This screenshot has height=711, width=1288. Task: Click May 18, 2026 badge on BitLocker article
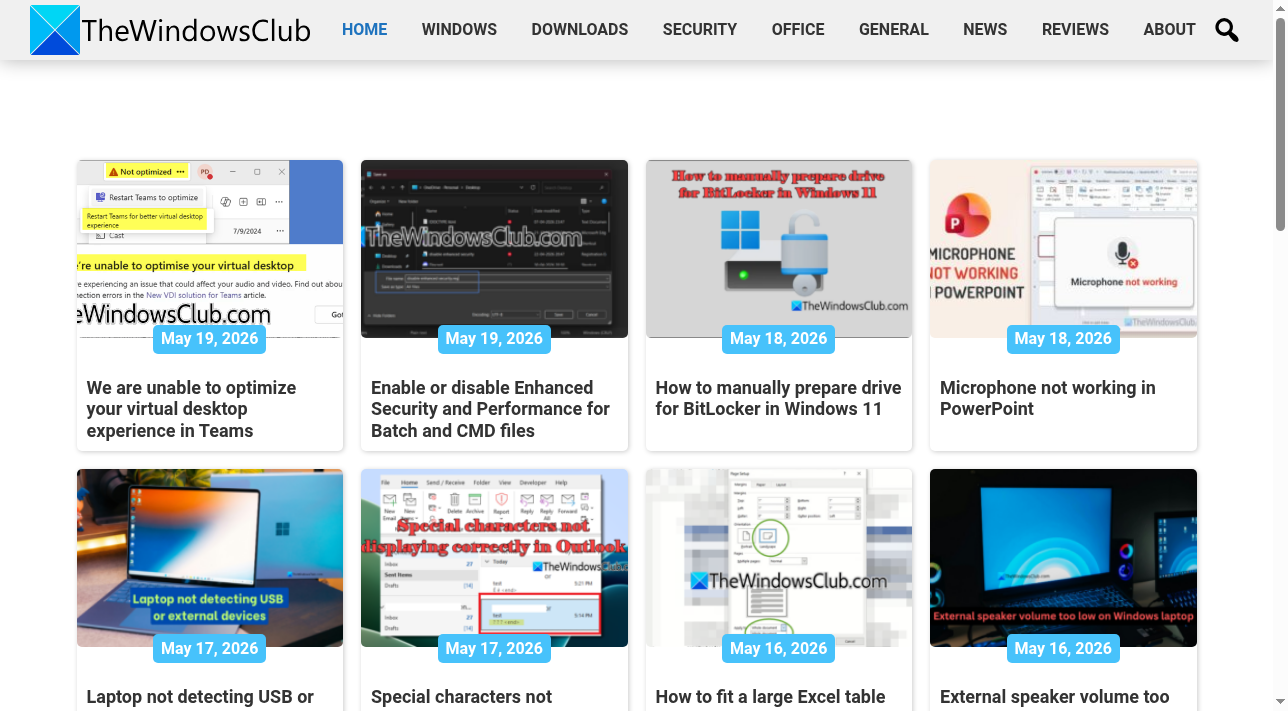(779, 339)
